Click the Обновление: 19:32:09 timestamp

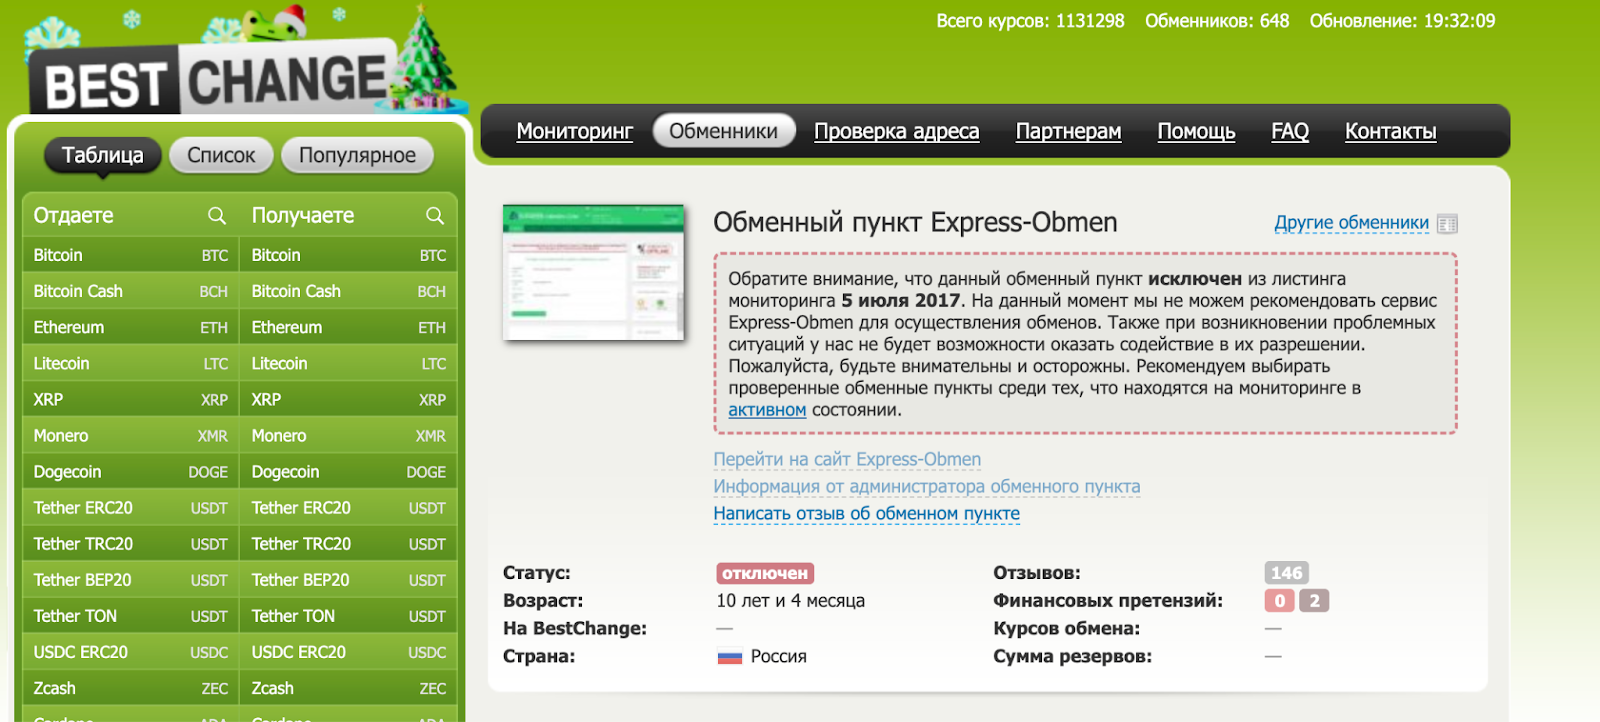click(x=1403, y=21)
